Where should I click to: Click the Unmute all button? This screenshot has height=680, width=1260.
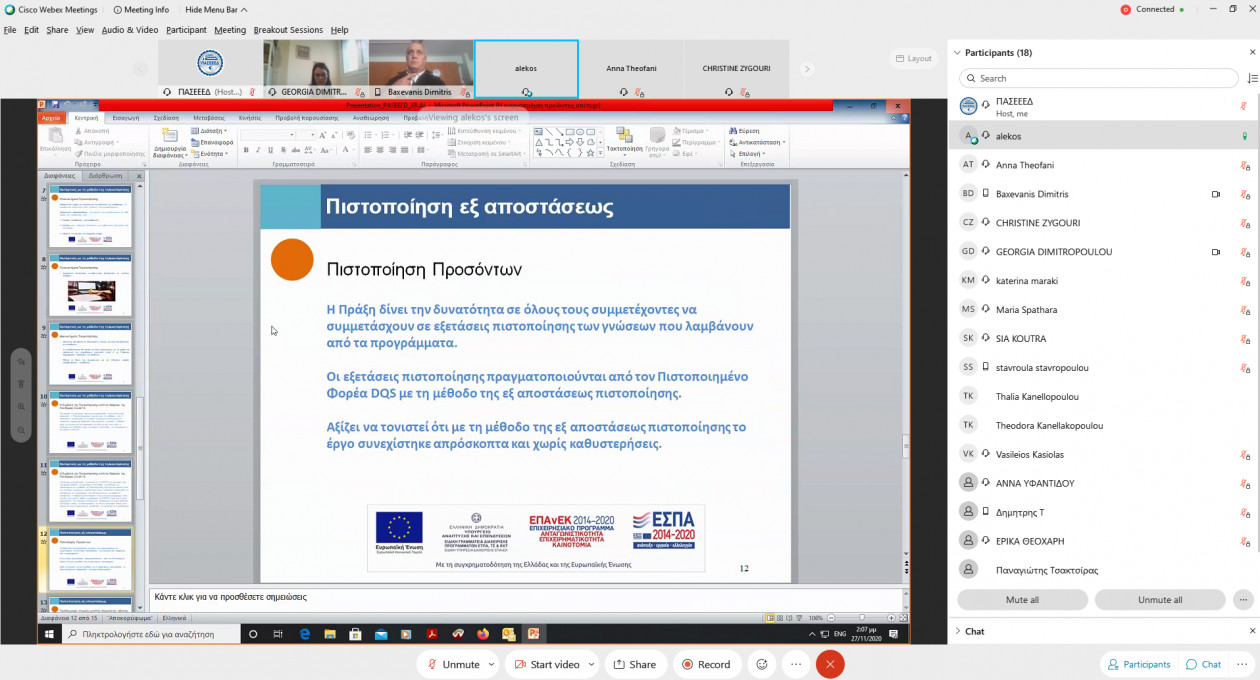1160,600
